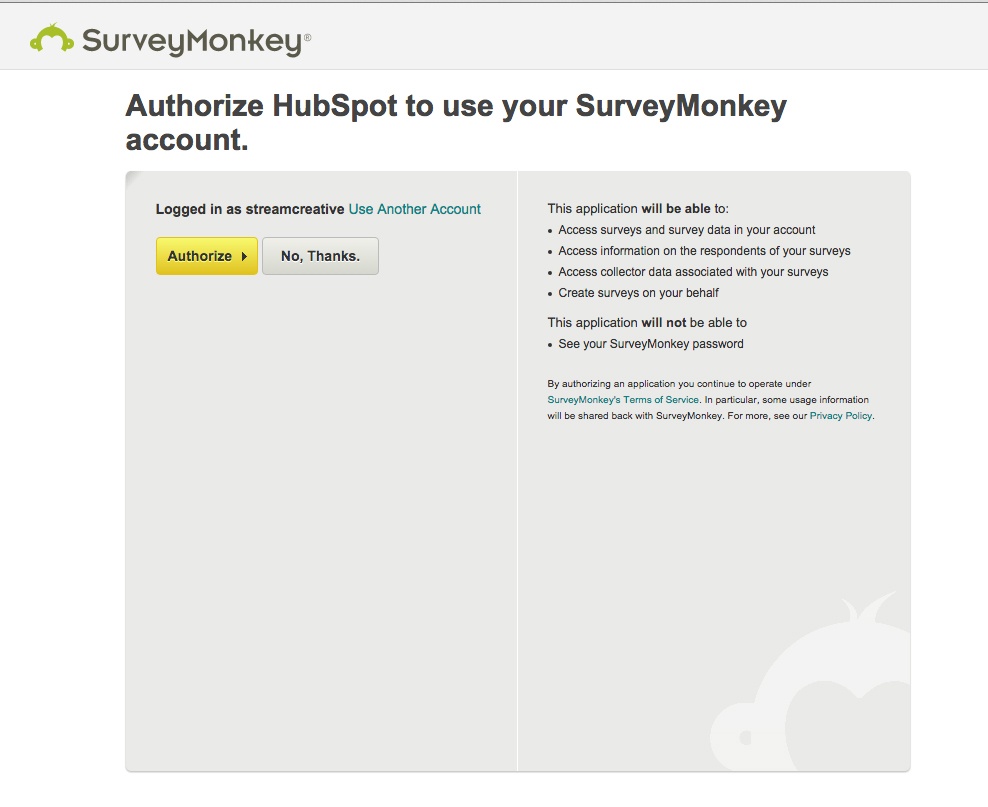The height and width of the screenshot is (807, 988).
Task: Open SurveyMonkey's Terms of Service
Action: click(622, 399)
